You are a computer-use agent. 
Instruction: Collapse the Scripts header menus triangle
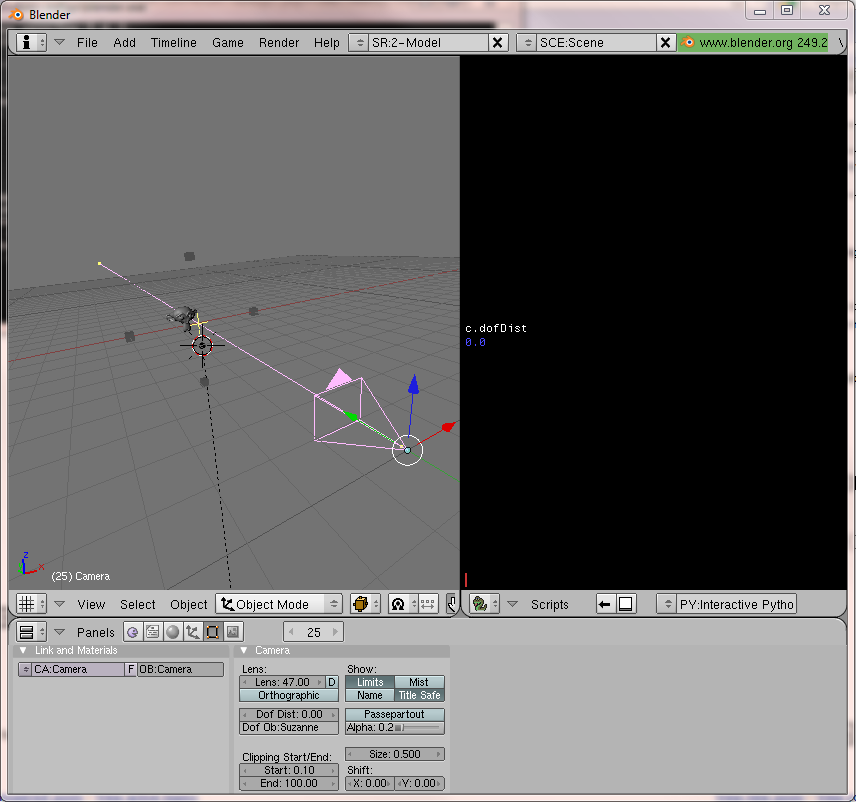(512, 604)
